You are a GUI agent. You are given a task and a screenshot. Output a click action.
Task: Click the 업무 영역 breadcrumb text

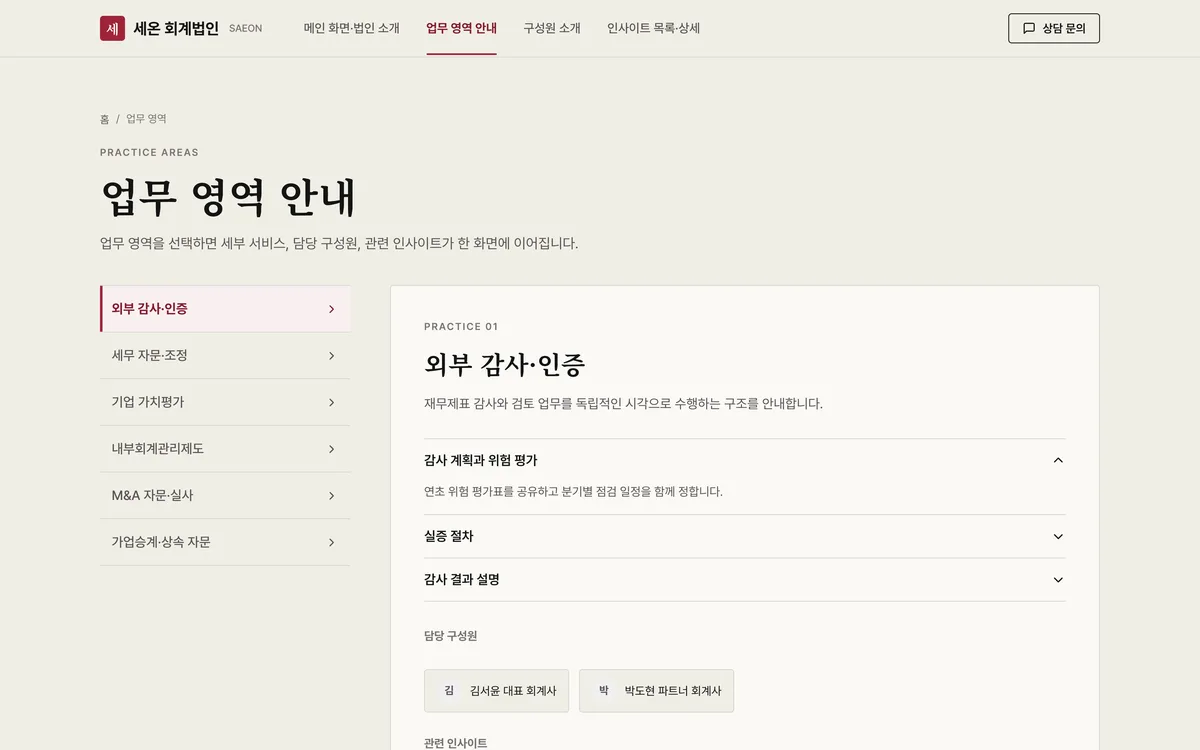146,119
